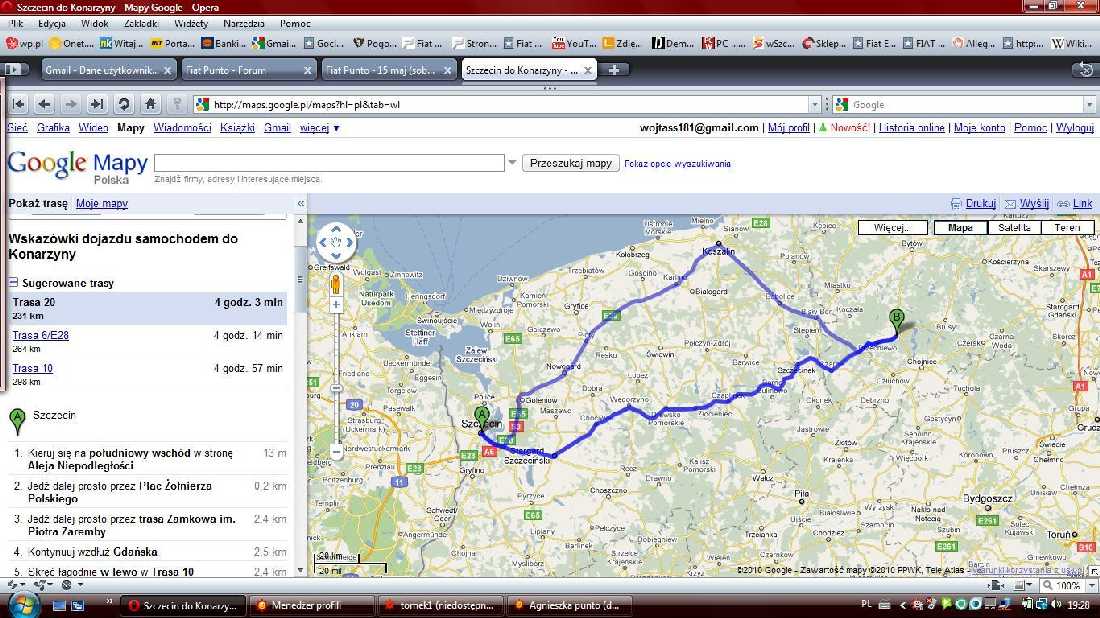Collapse Sugerowane trasy section
This screenshot has height=618, width=1100.
[13, 283]
